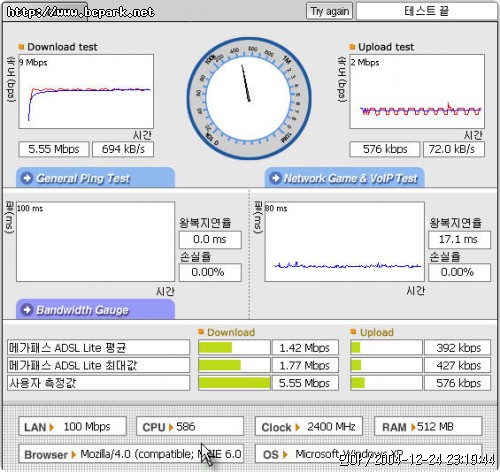
Task: Select the Bandwidth Gauge tab
Action: (95, 310)
